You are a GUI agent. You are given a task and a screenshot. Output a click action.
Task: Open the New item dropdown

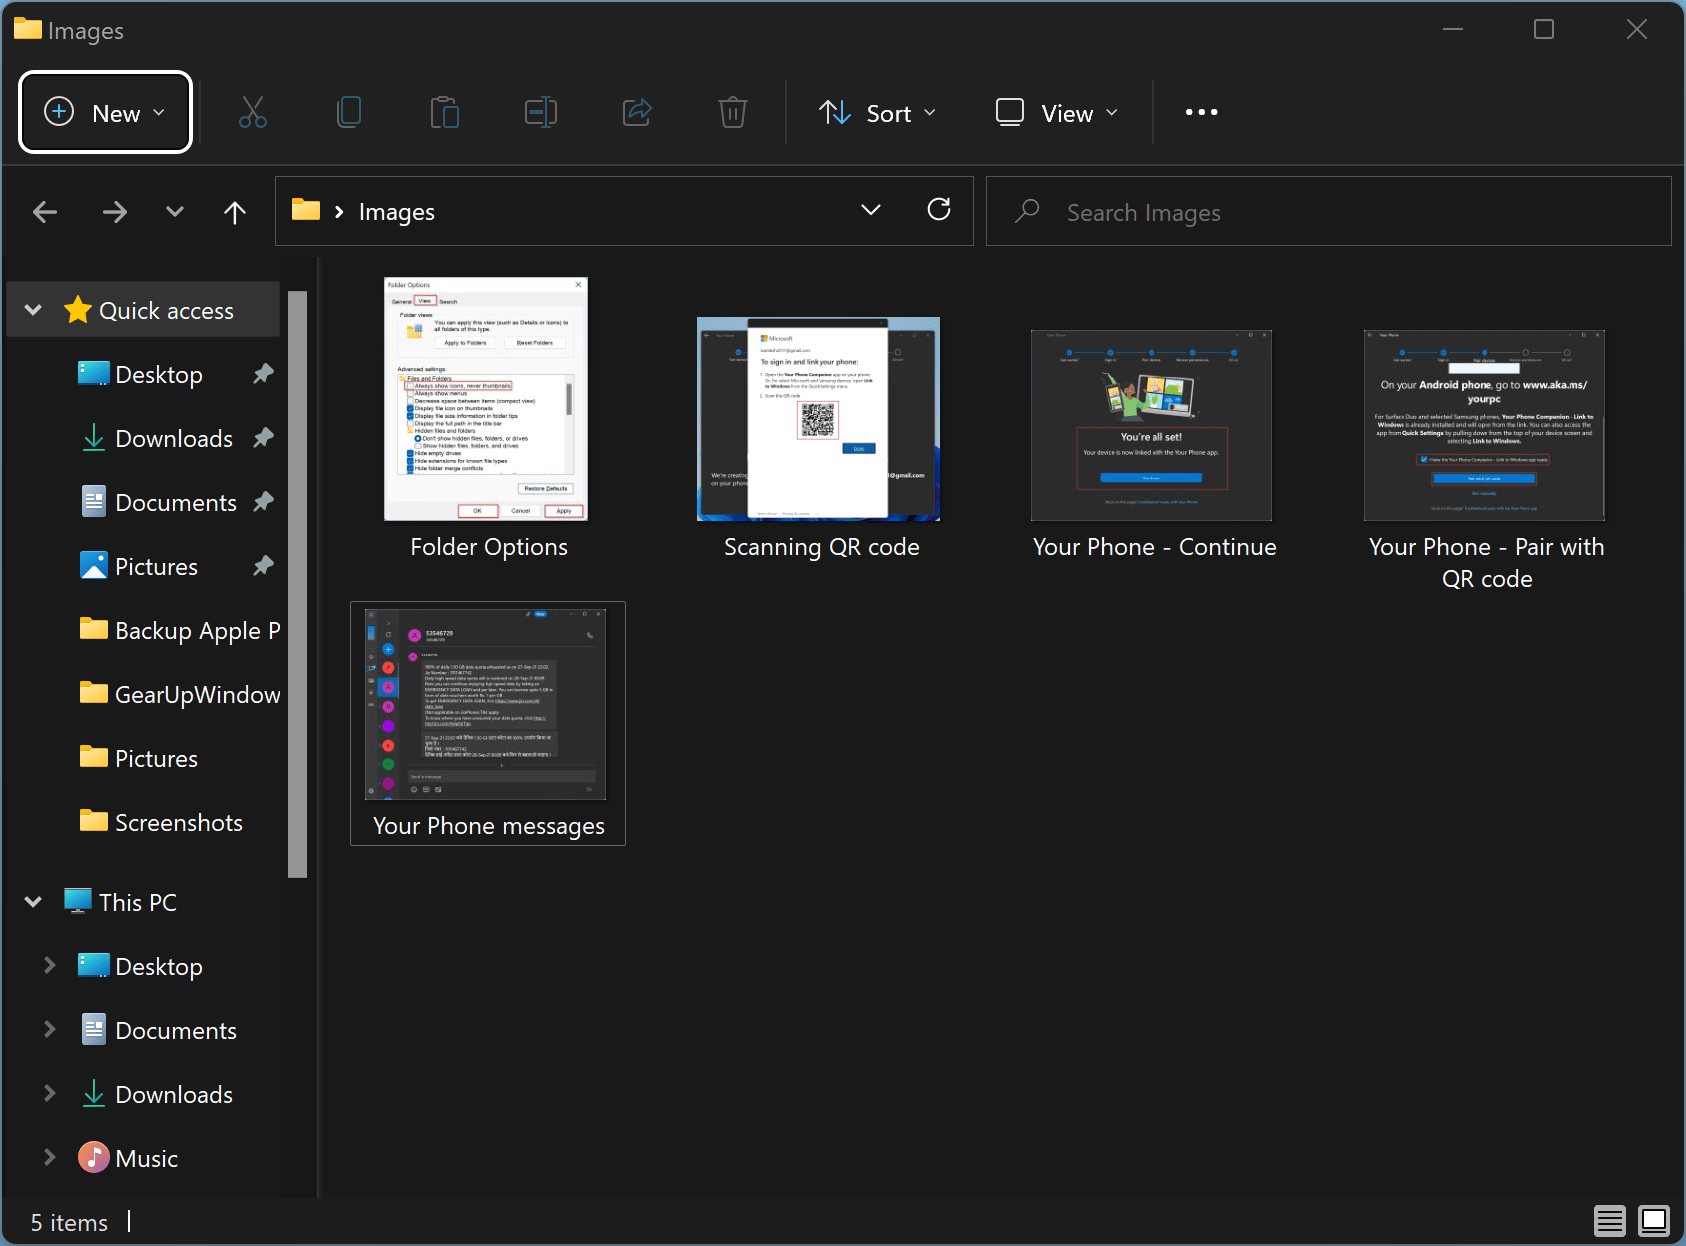pyautogui.click(x=105, y=112)
